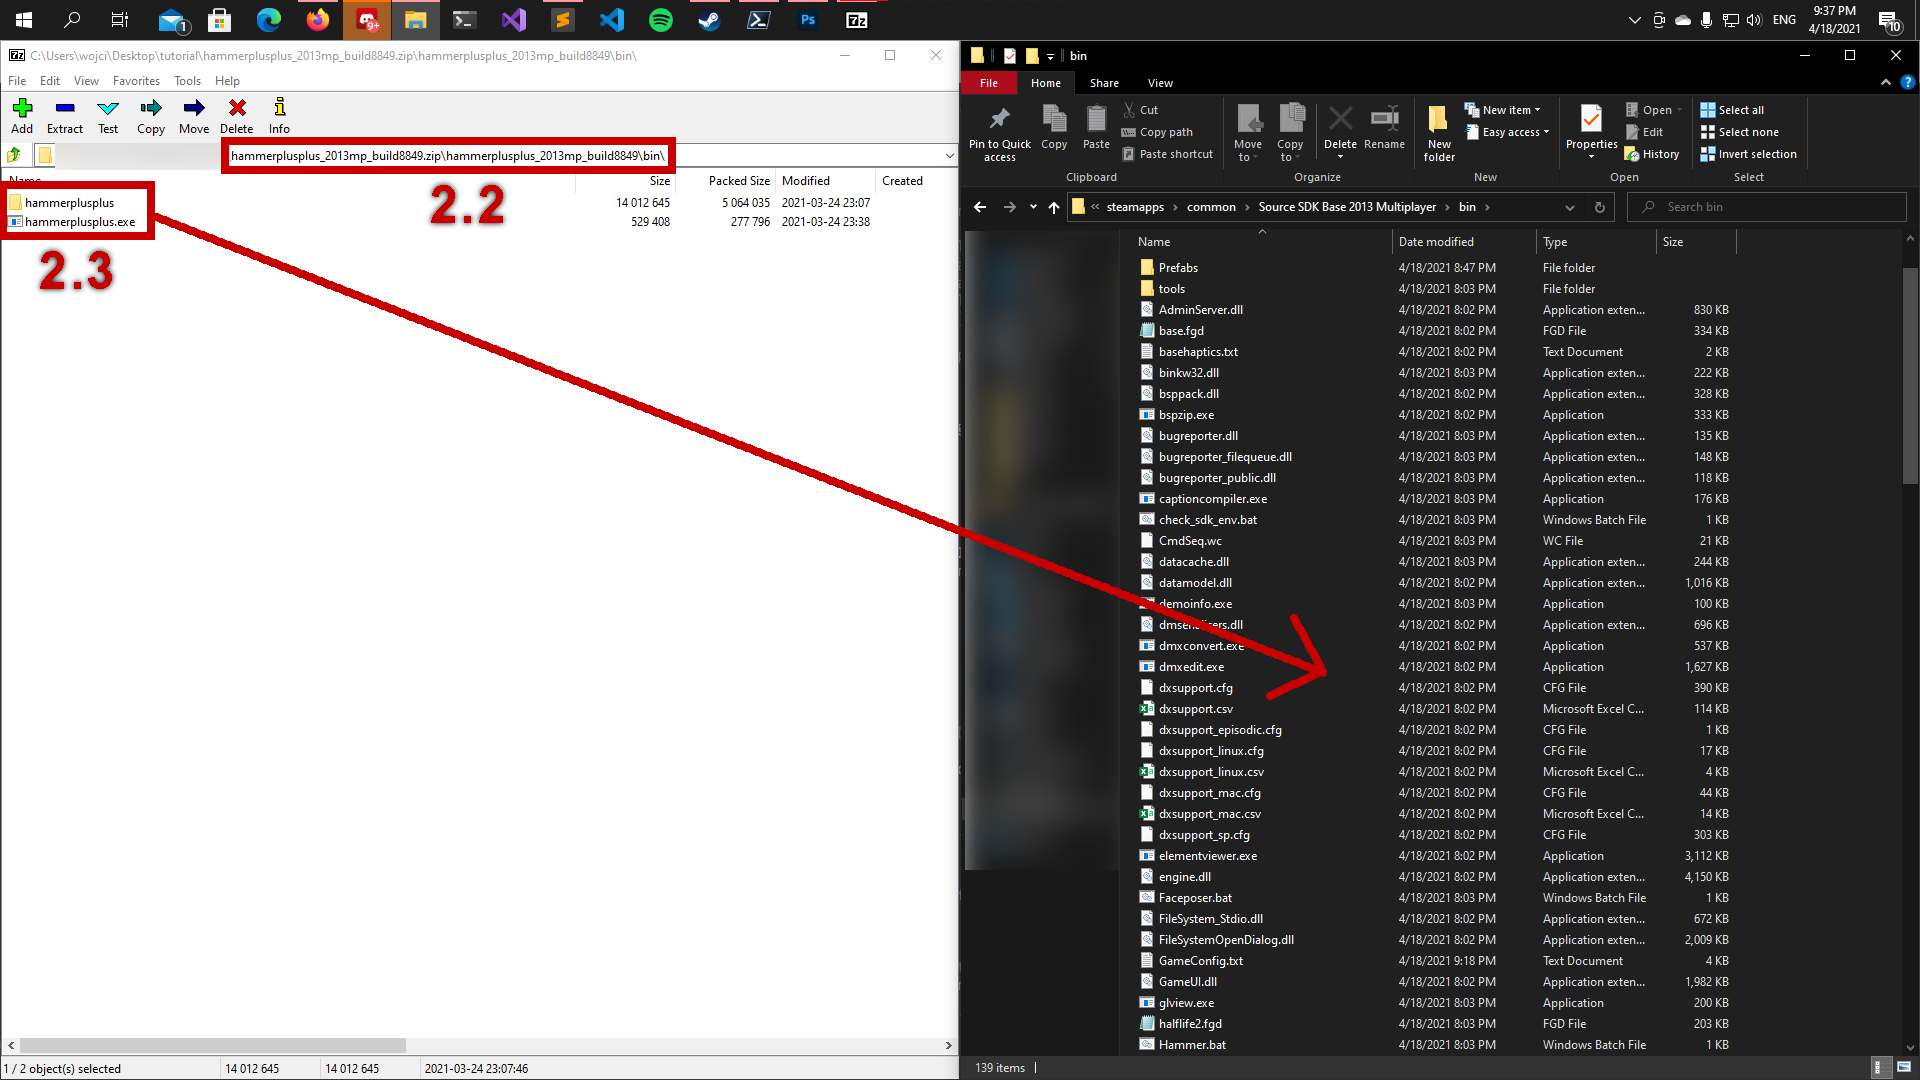Open Steam from the taskbar
1920x1080 pixels.
(x=709, y=20)
